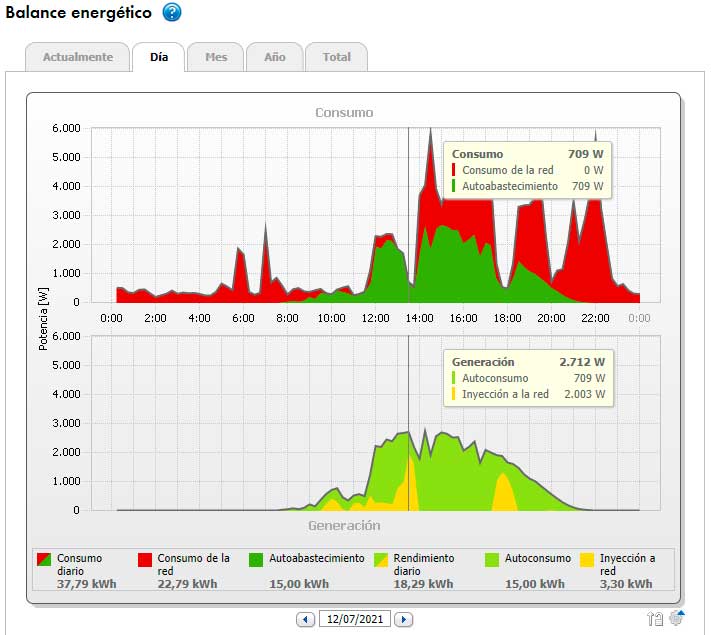
Task: Click the Generación 2.712 W tooltip header
Action: pyautogui.click(x=528, y=362)
